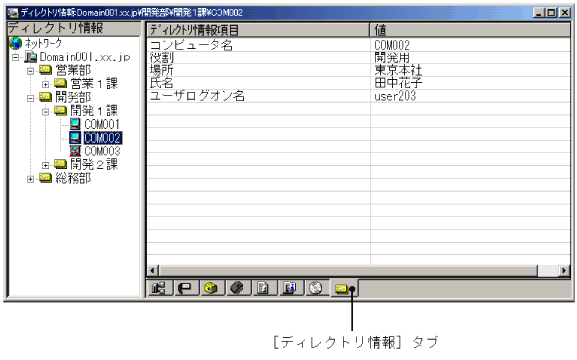This screenshot has height=360, width=577.
Task: Click the title bar application icon
Action: 13,13
